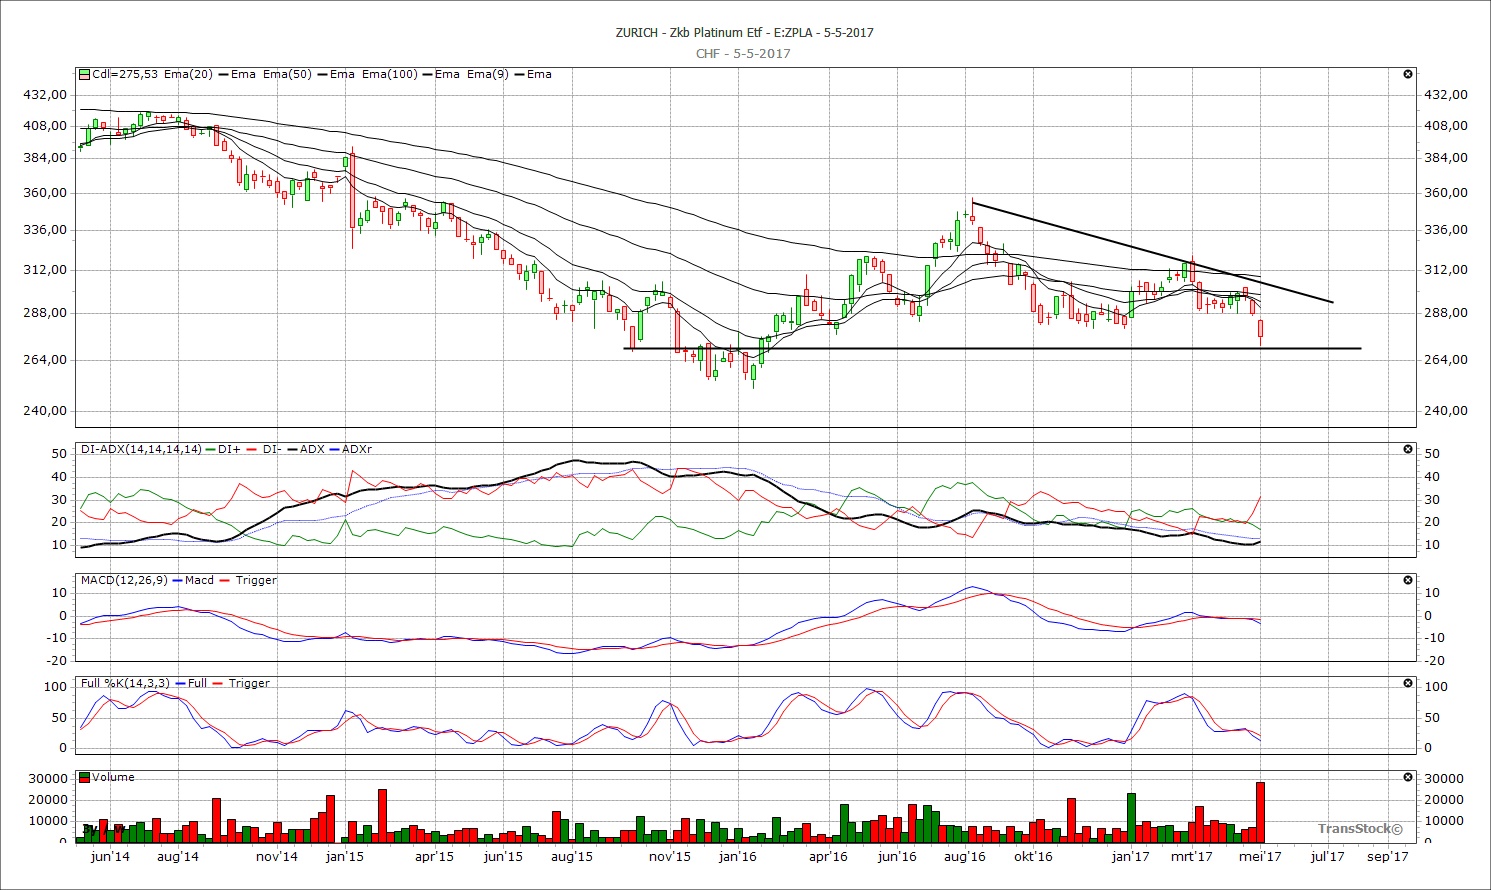Click the jan'16 date label

[738, 856]
